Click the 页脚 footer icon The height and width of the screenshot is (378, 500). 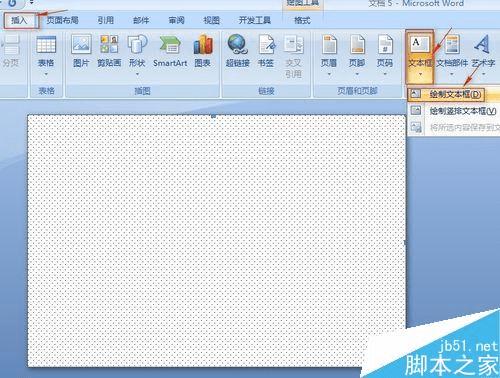pyautogui.click(x=357, y=45)
